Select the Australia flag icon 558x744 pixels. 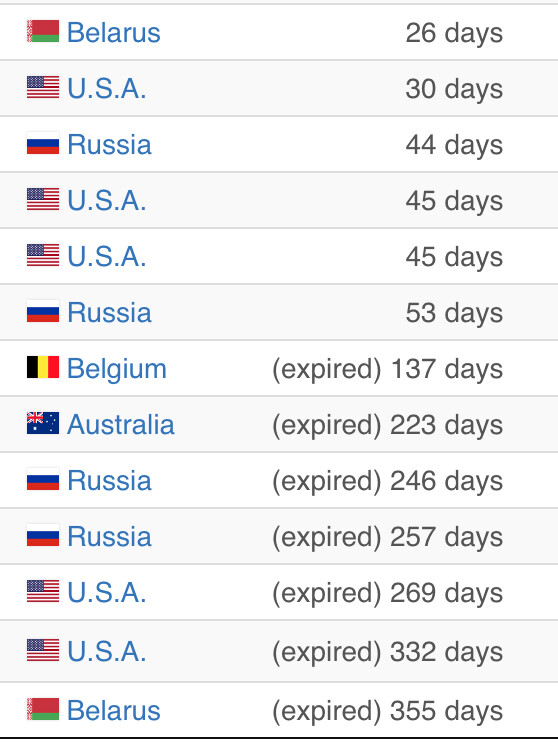(43, 423)
